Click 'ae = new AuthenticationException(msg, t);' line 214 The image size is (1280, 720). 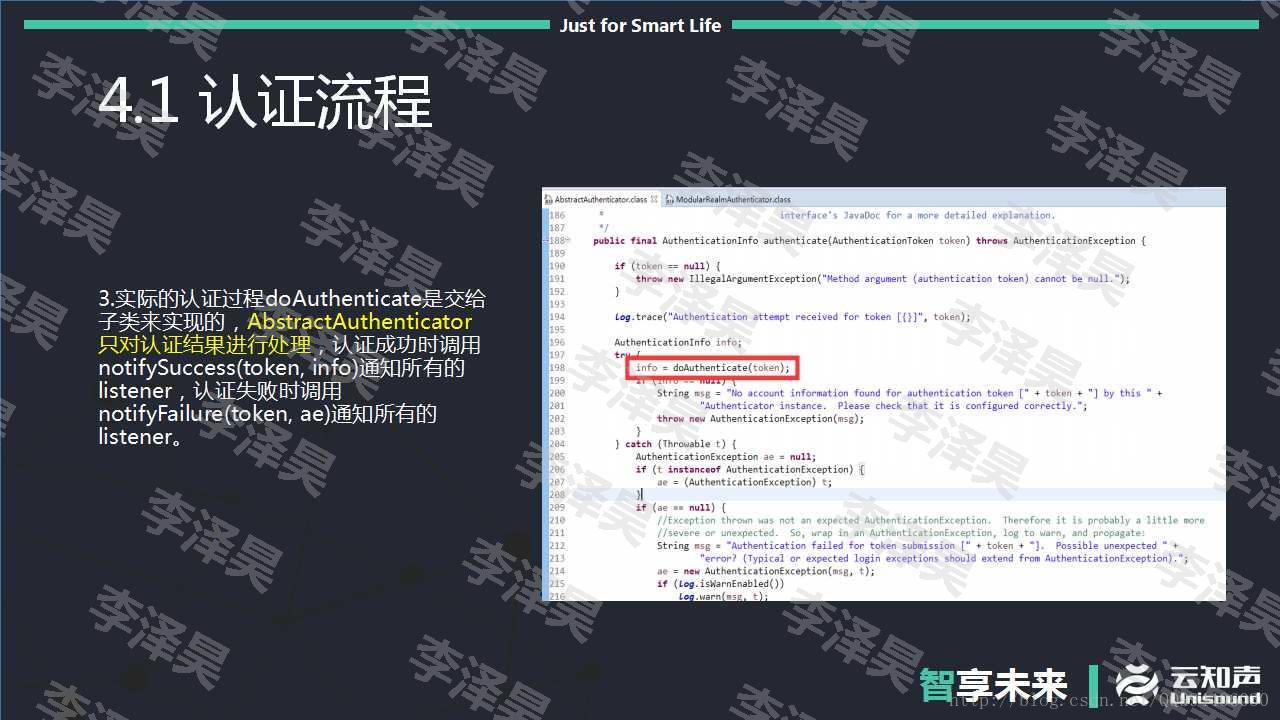coord(765,571)
